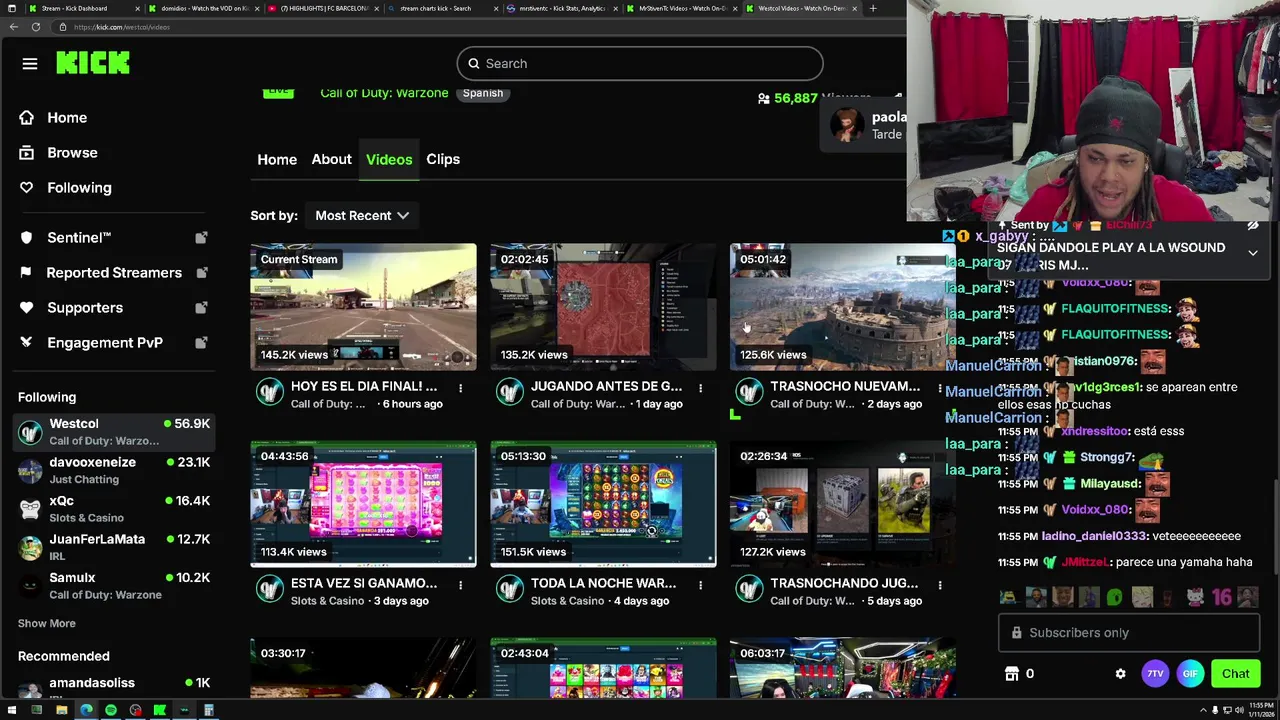This screenshot has height=720, width=1280.
Task: Open Samulx channel in Following list
Action: [114, 586]
